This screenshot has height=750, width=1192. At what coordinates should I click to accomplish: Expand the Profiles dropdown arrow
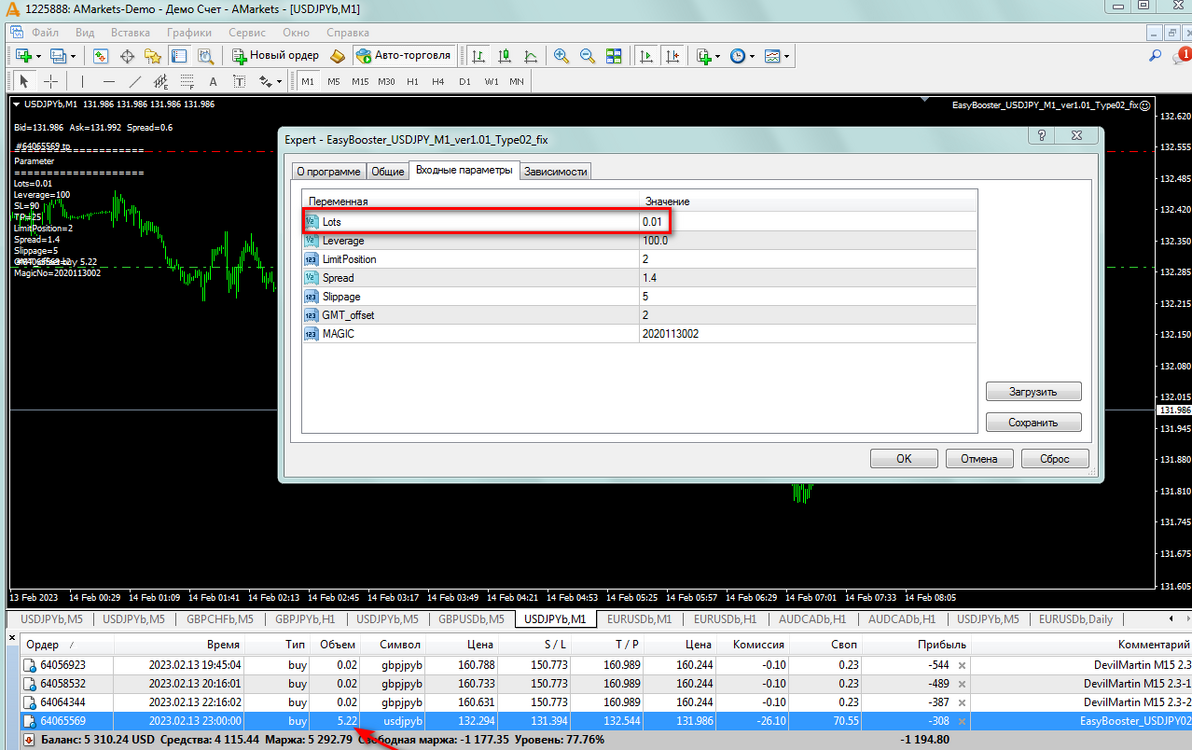(x=73, y=56)
